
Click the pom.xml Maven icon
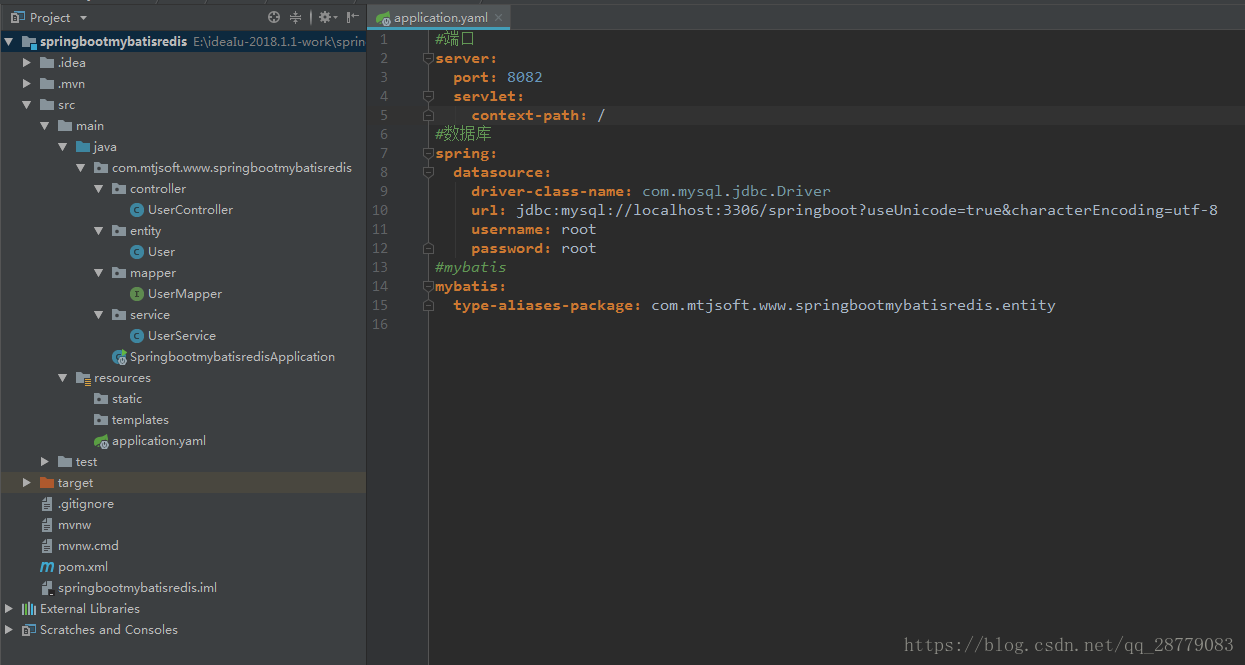tap(47, 567)
